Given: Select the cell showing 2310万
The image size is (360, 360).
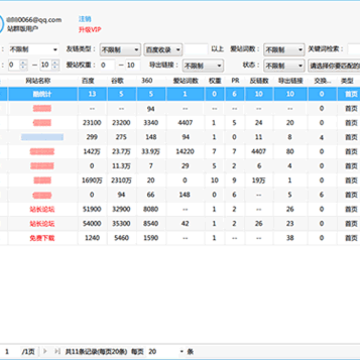Looking at the screenshot, I should point(121,180).
